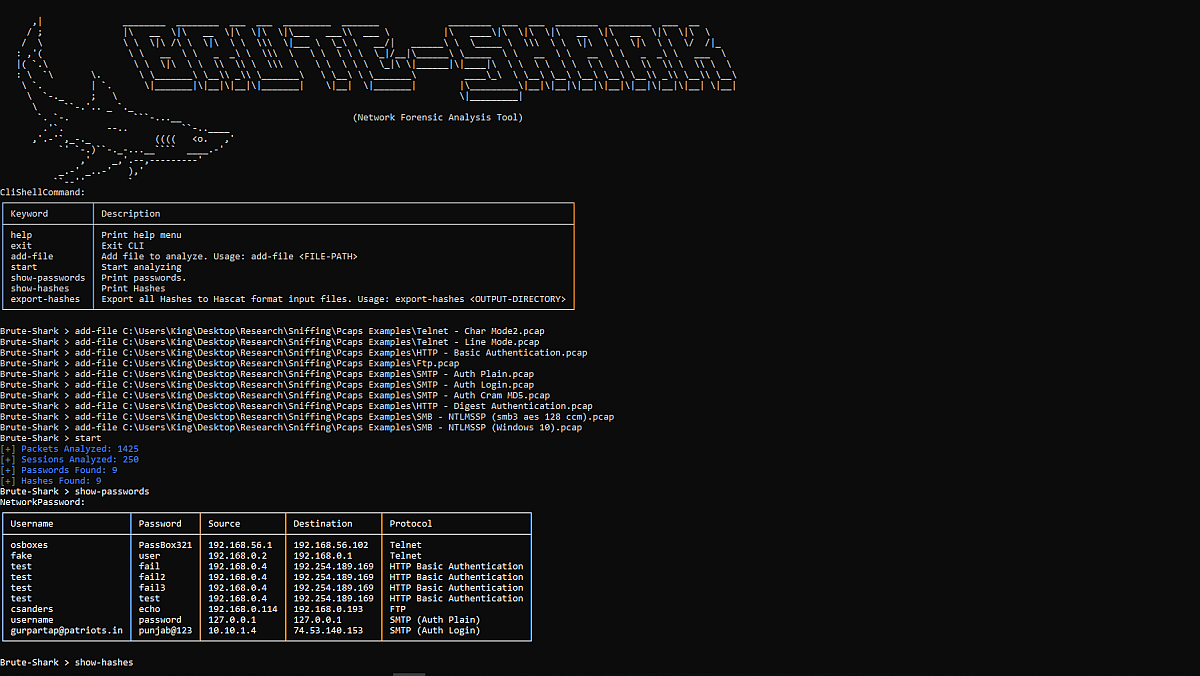Viewport: 1200px width, 676px height.
Task: Click the "CliShellCommand:" label
Action: coord(43,192)
